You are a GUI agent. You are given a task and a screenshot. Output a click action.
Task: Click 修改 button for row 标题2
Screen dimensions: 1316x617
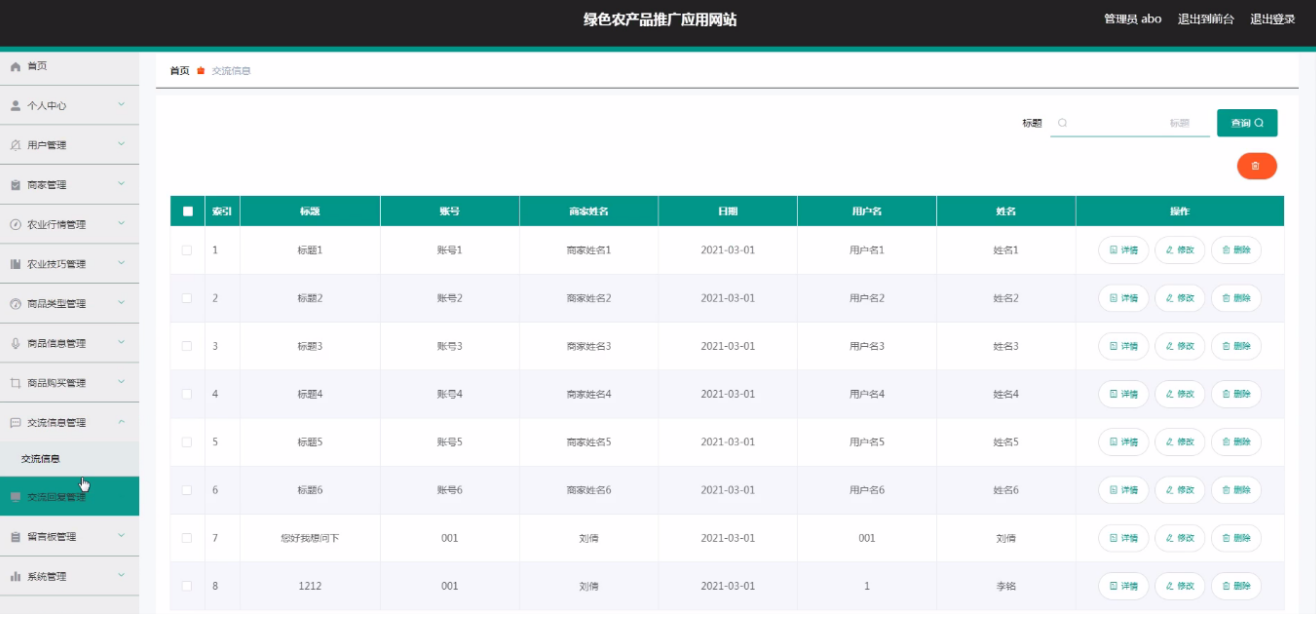pos(1180,298)
